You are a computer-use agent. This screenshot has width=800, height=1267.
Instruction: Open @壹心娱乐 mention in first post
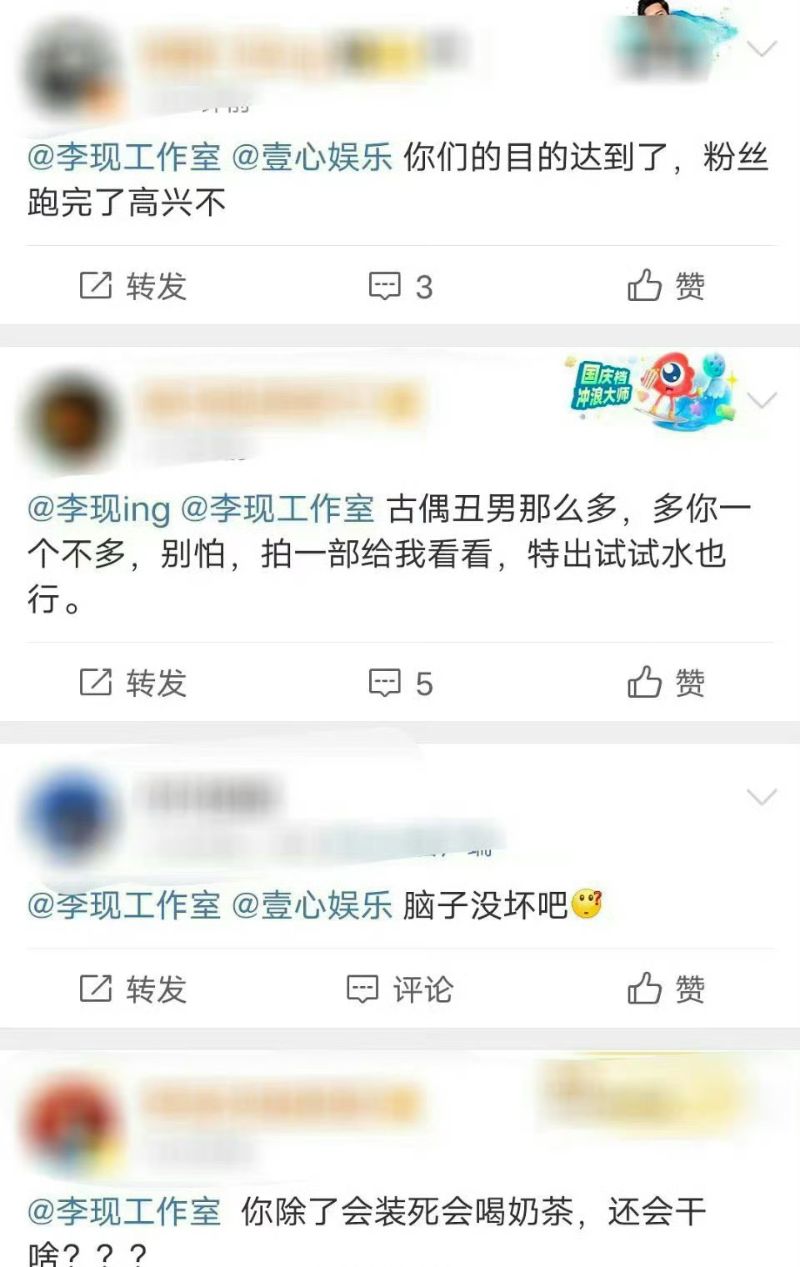coord(312,159)
